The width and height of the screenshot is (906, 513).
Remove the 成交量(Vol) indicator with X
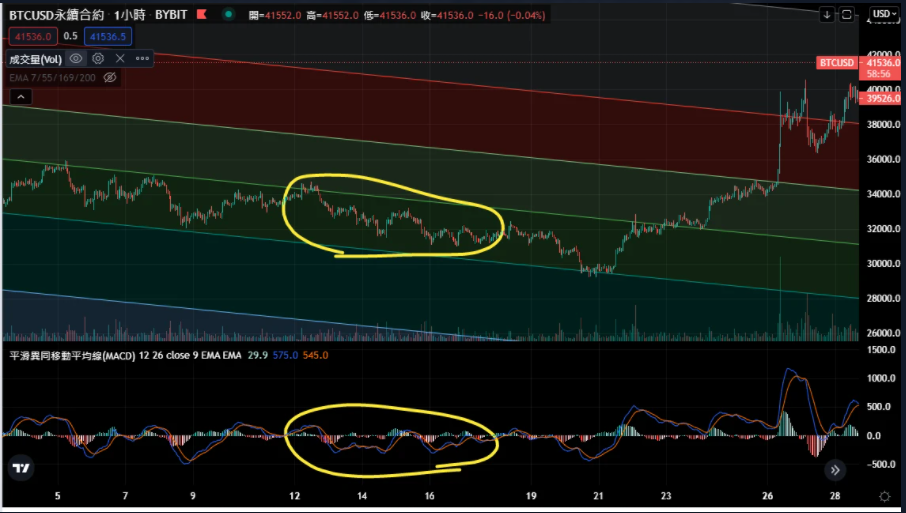click(120, 58)
